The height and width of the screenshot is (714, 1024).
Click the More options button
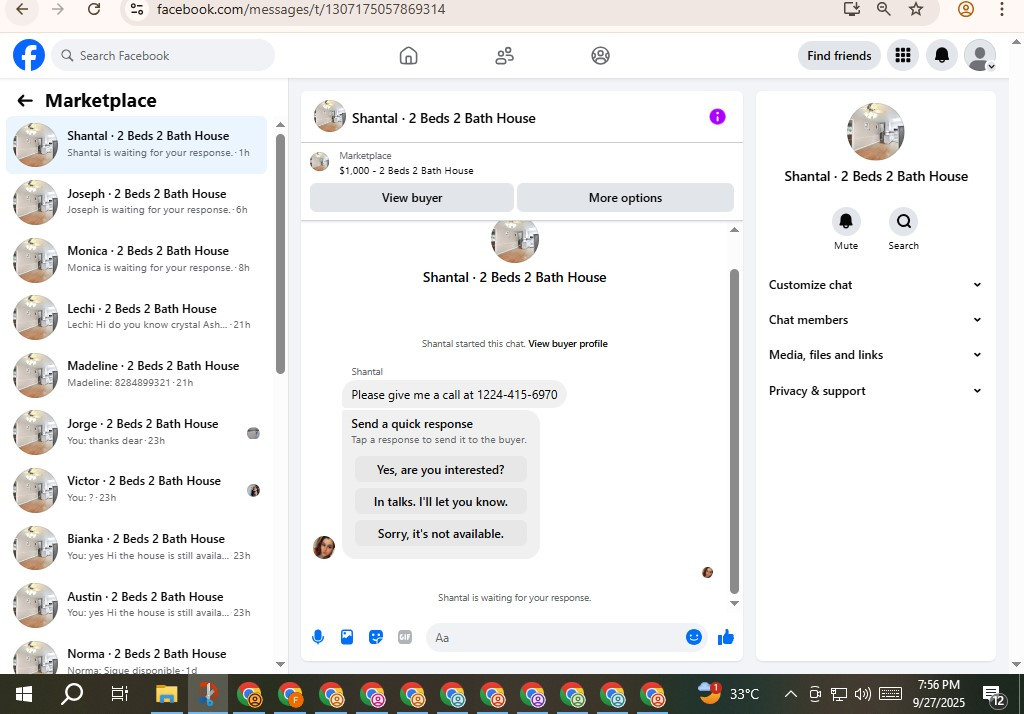[625, 198]
